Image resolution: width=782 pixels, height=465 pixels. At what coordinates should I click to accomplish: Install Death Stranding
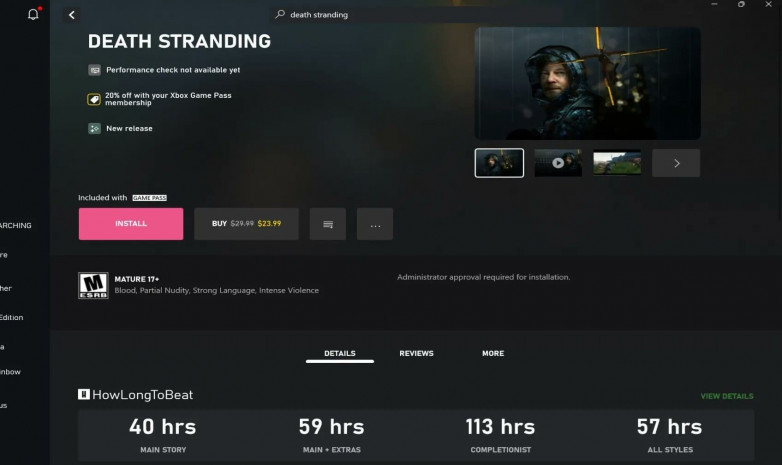click(131, 224)
